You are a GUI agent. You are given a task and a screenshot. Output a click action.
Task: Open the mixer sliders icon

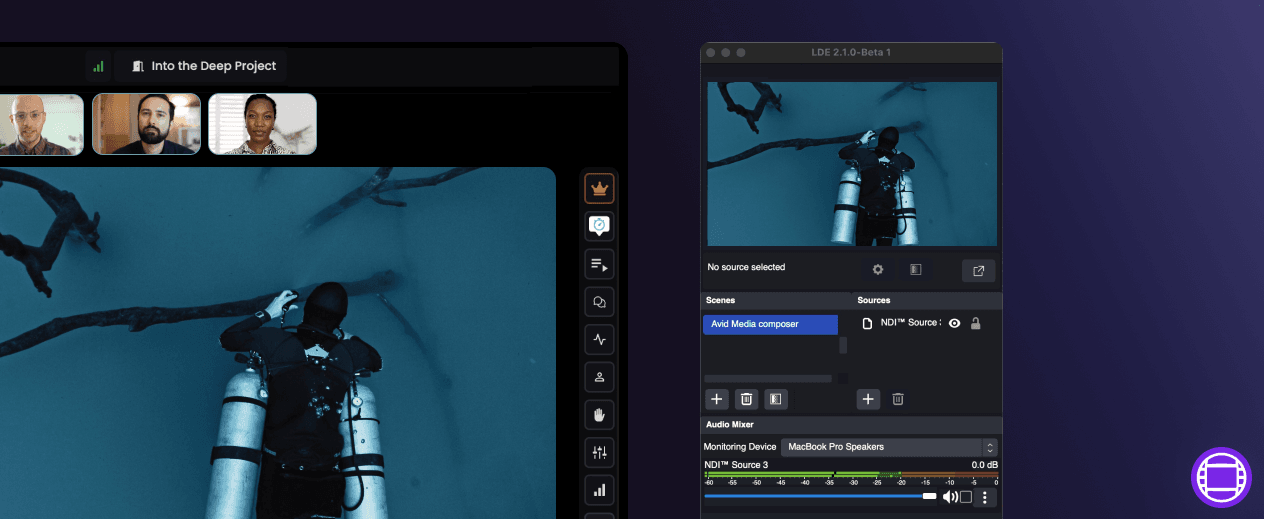pos(599,453)
